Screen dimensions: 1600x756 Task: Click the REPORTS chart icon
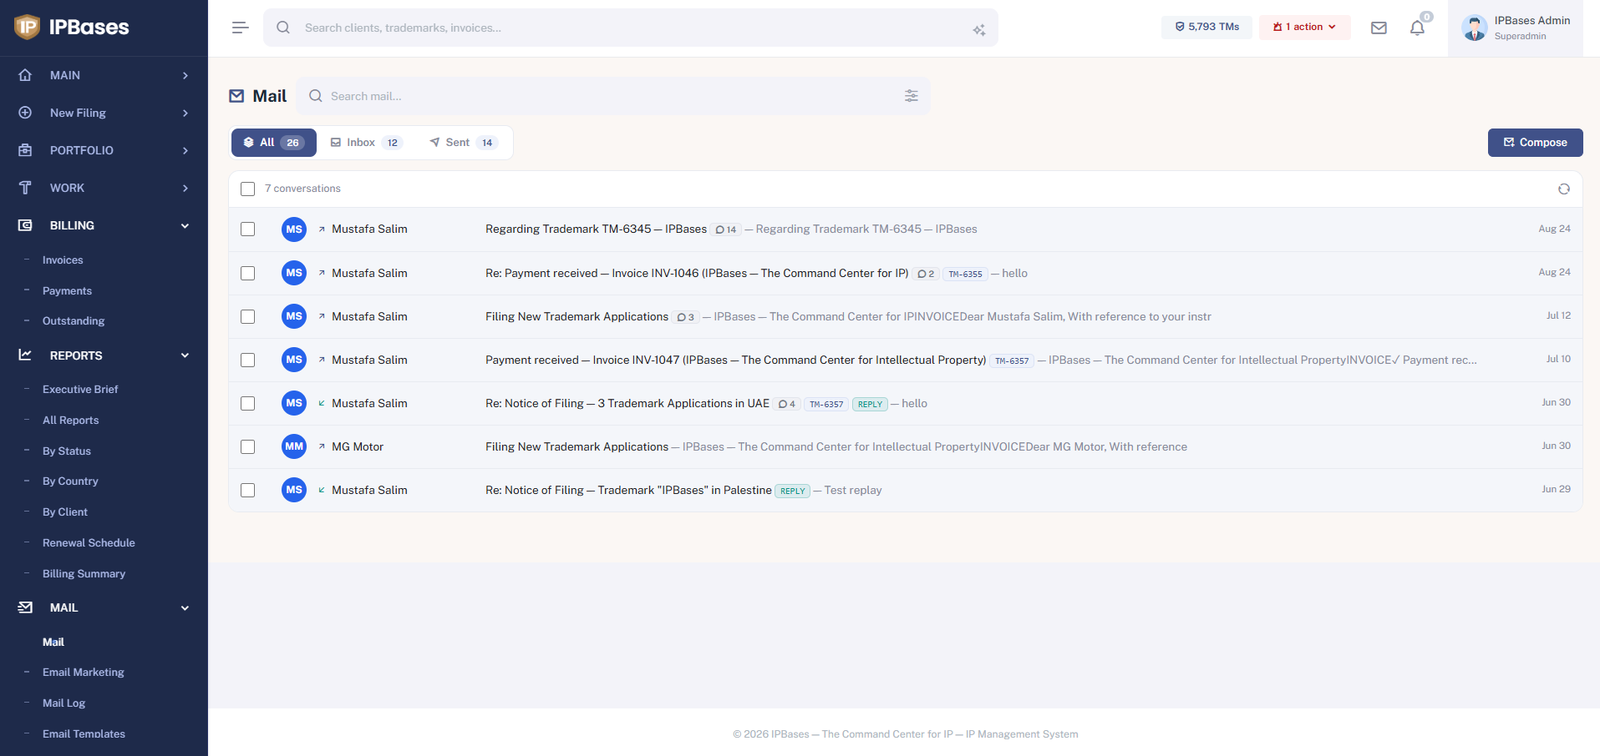[25, 355]
